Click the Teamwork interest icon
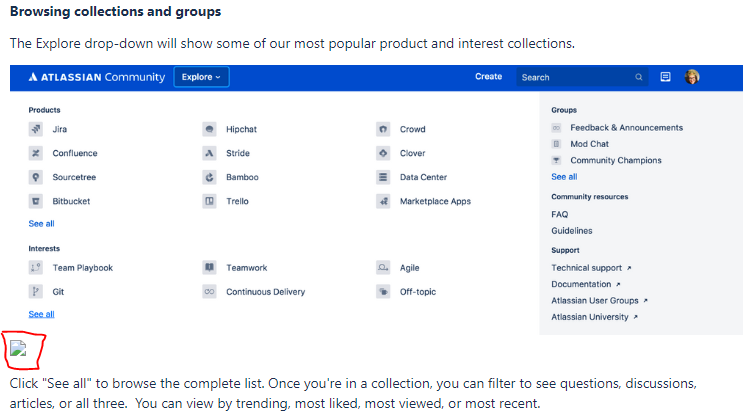 (209, 267)
